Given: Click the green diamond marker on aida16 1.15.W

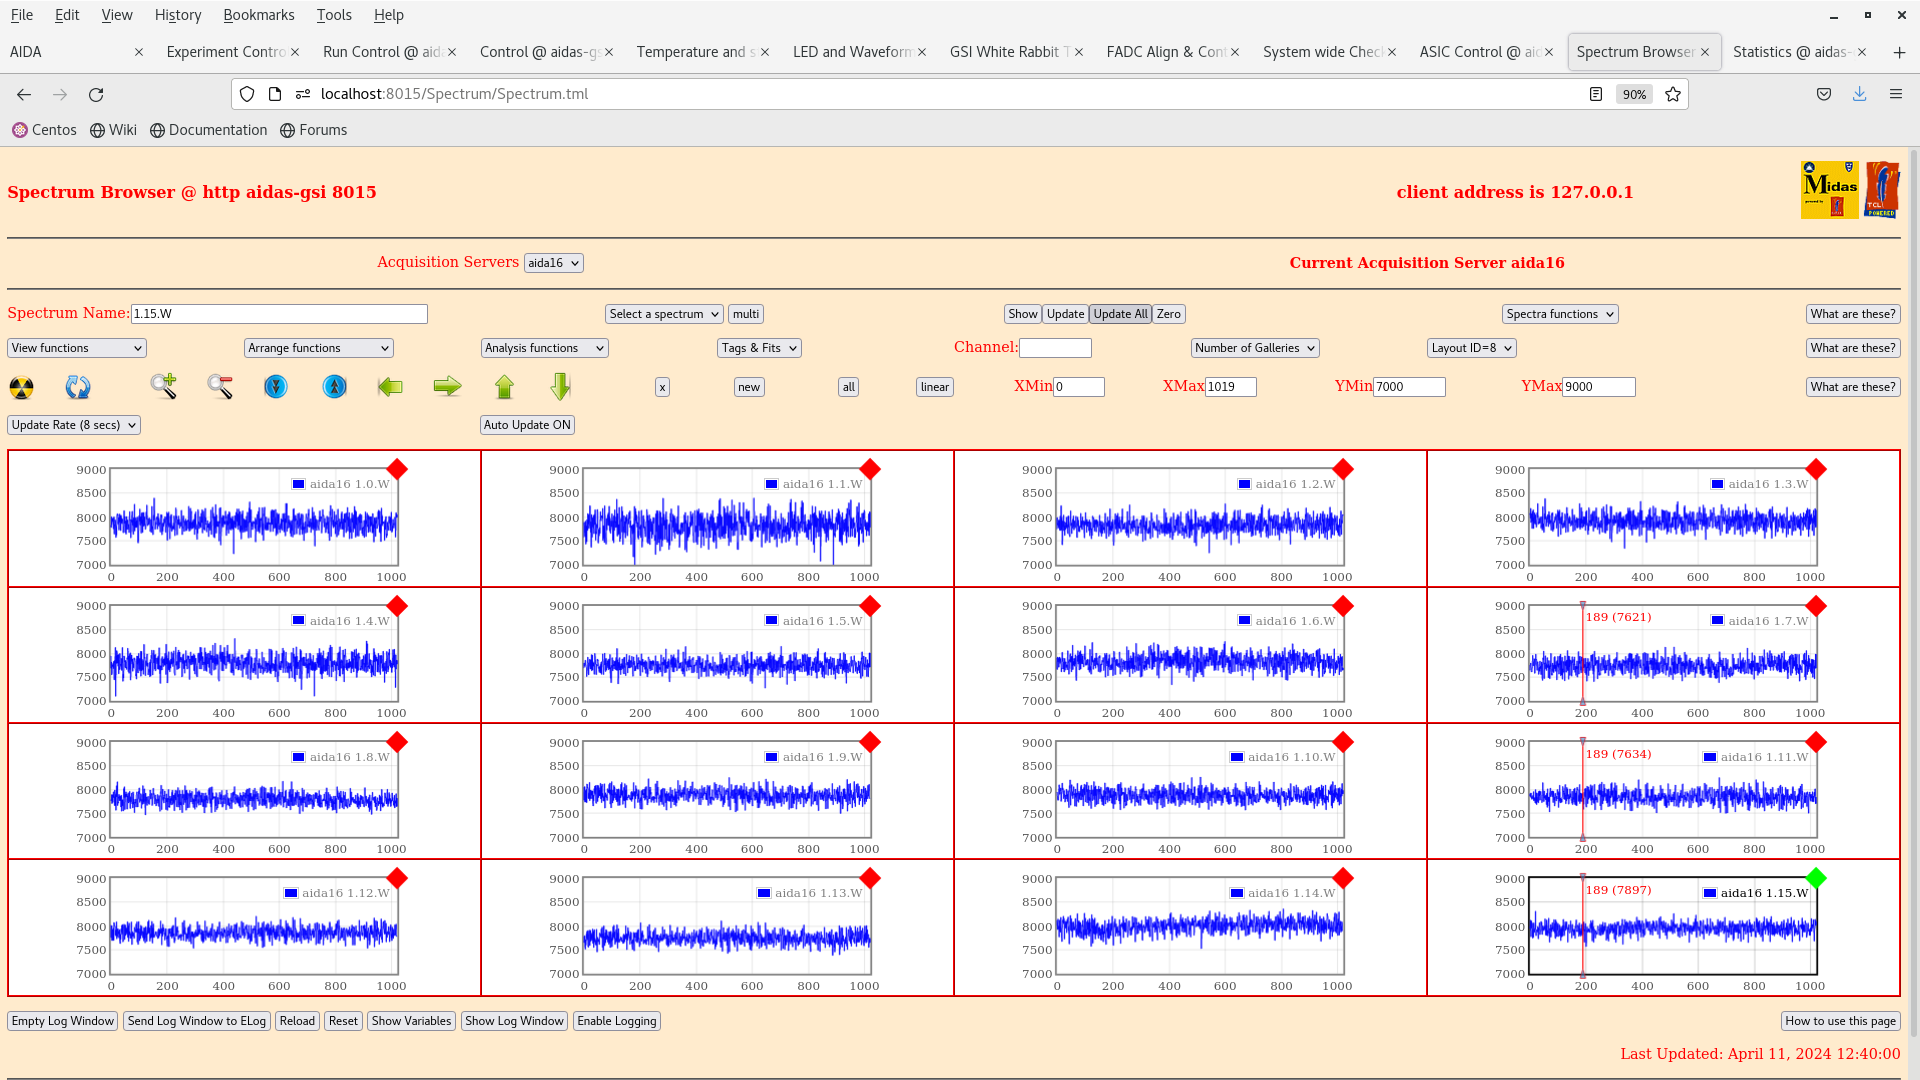Looking at the screenshot, I should [1816, 878].
